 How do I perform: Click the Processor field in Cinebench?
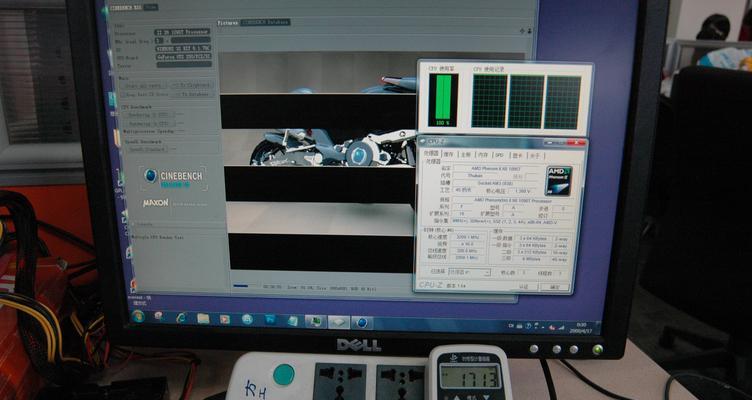[182, 32]
